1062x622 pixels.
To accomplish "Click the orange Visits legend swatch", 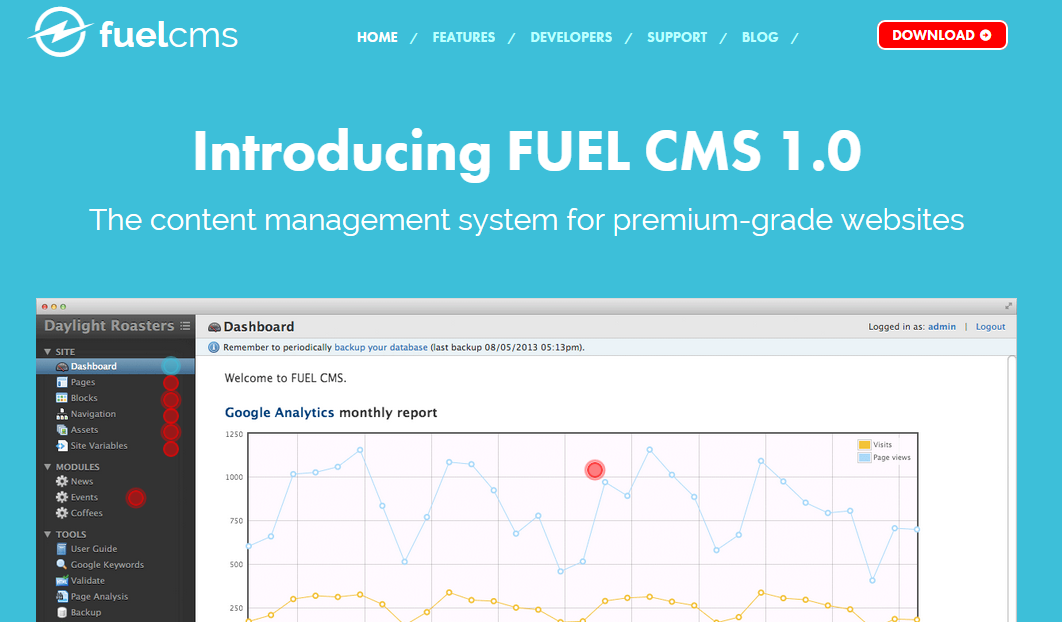I will 864,444.
